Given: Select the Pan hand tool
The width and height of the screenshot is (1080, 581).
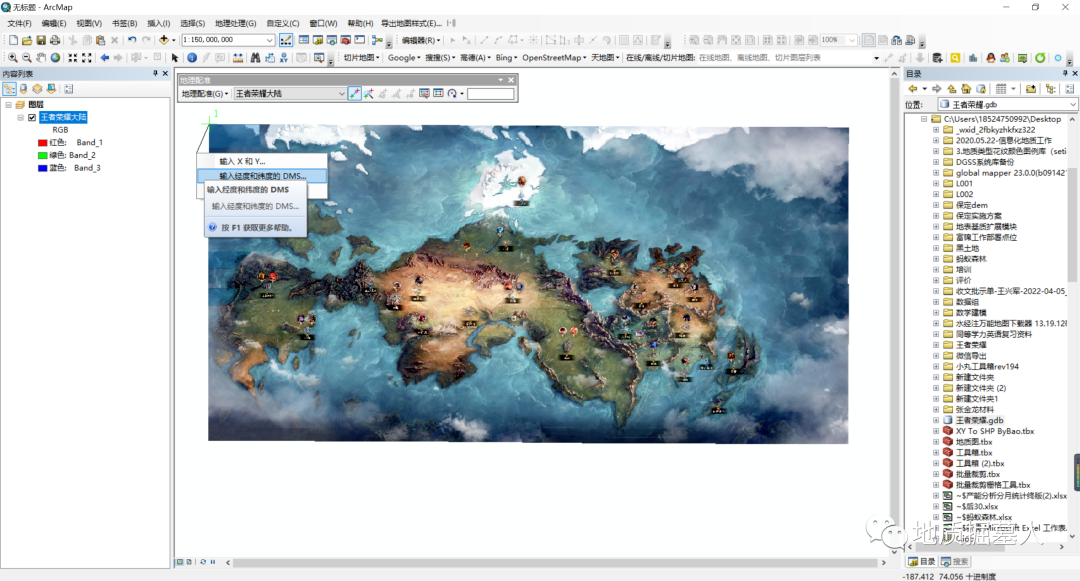Looking at the screenshot, I should coord(41,58).
